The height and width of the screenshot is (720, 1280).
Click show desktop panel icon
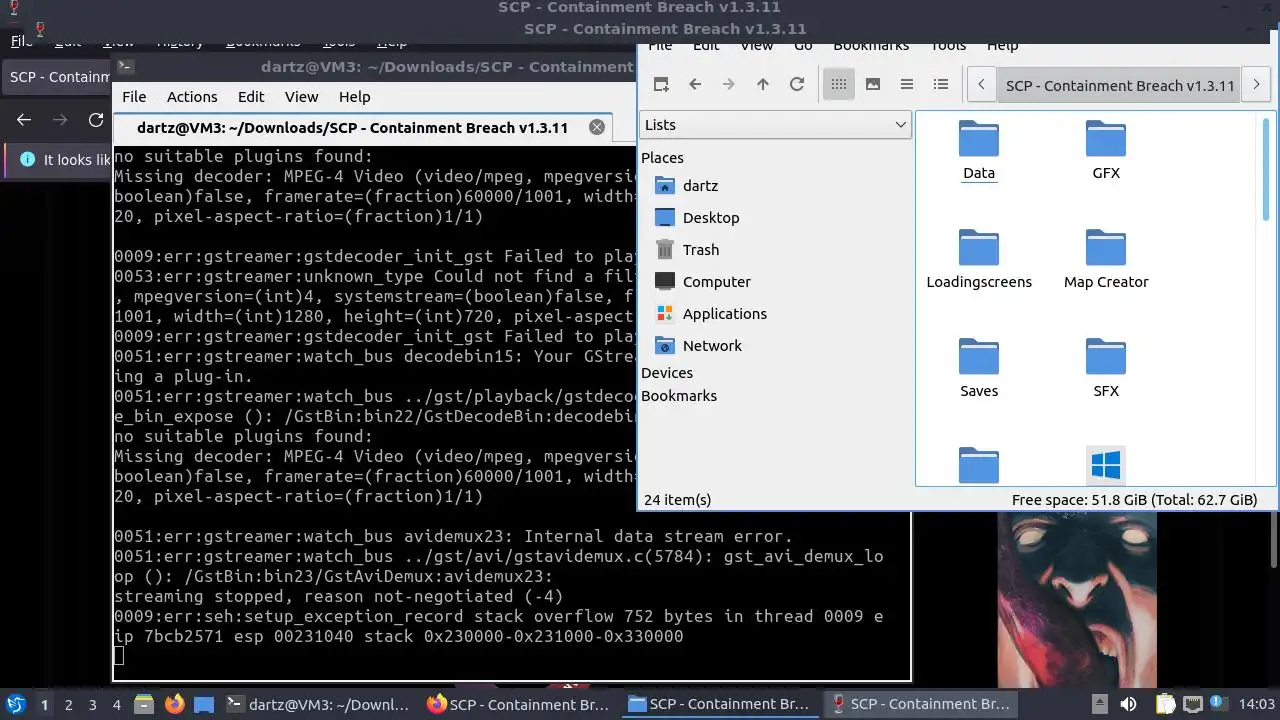pyautogui.click(x=204, y=704)
